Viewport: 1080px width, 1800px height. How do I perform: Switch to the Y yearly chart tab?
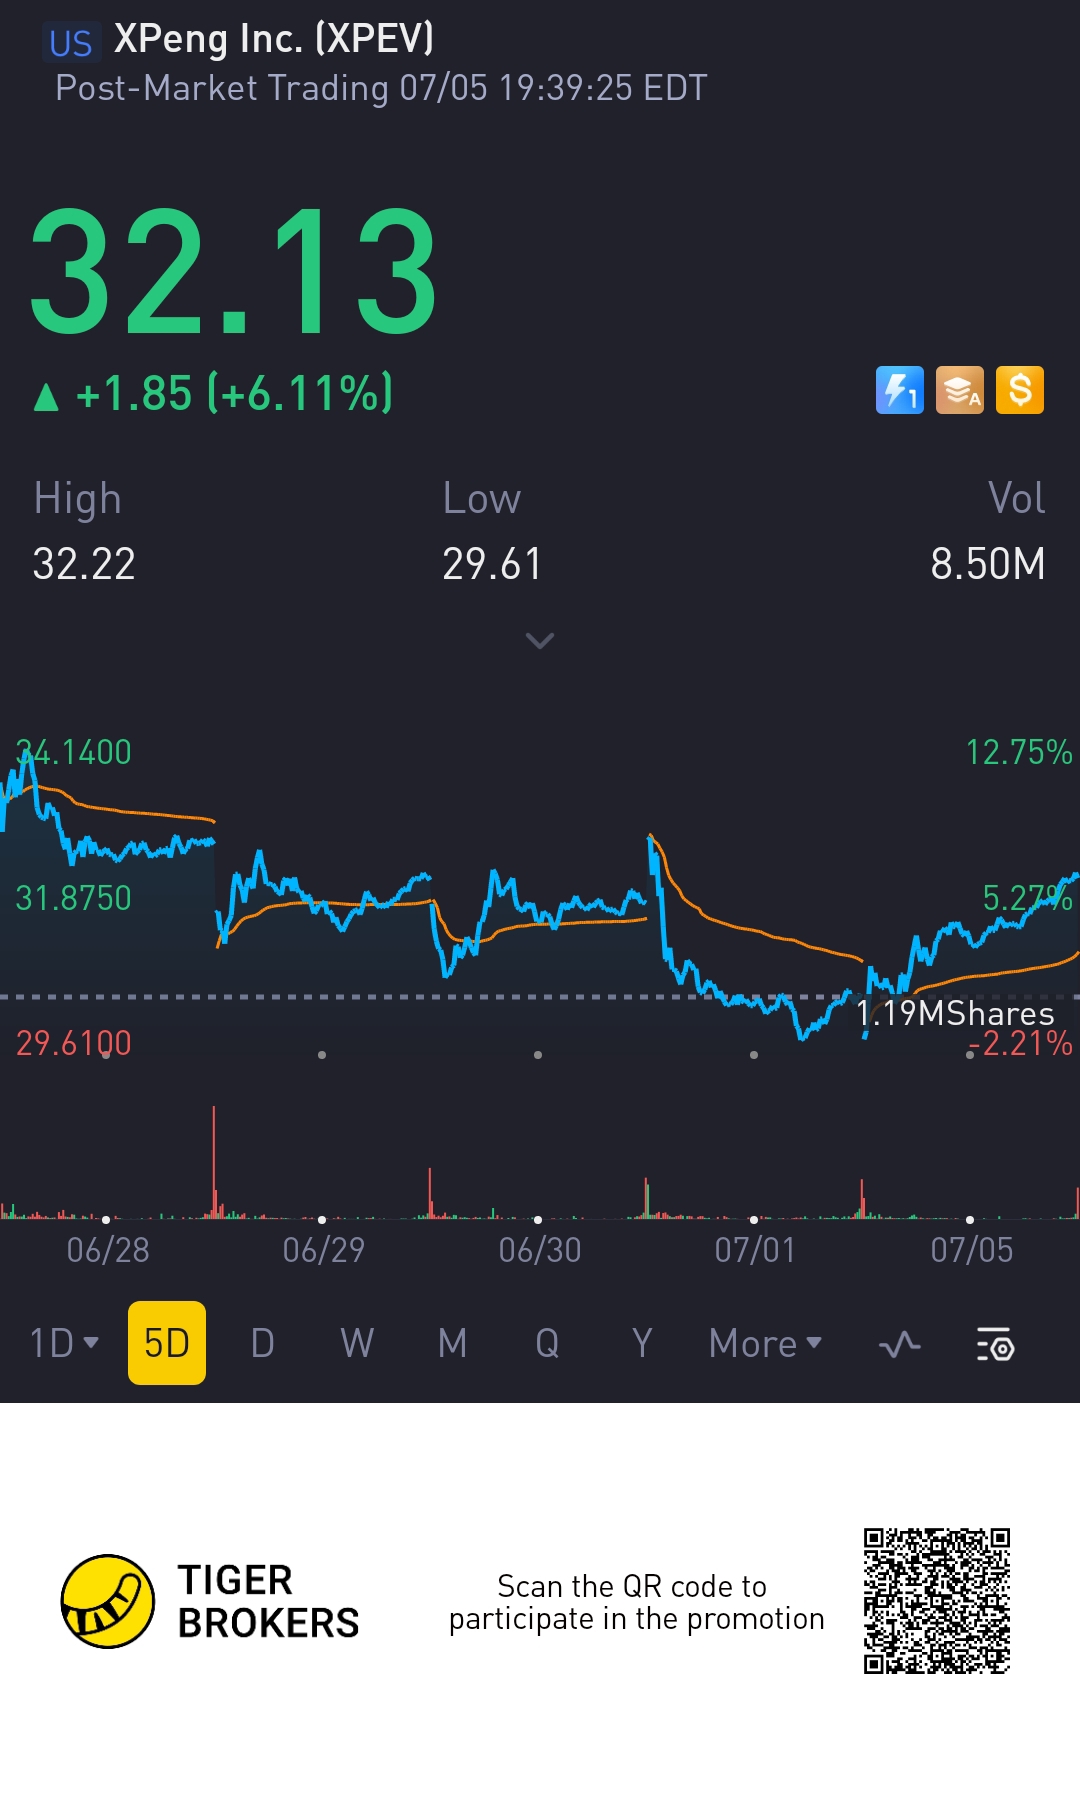pos(642,1343)
